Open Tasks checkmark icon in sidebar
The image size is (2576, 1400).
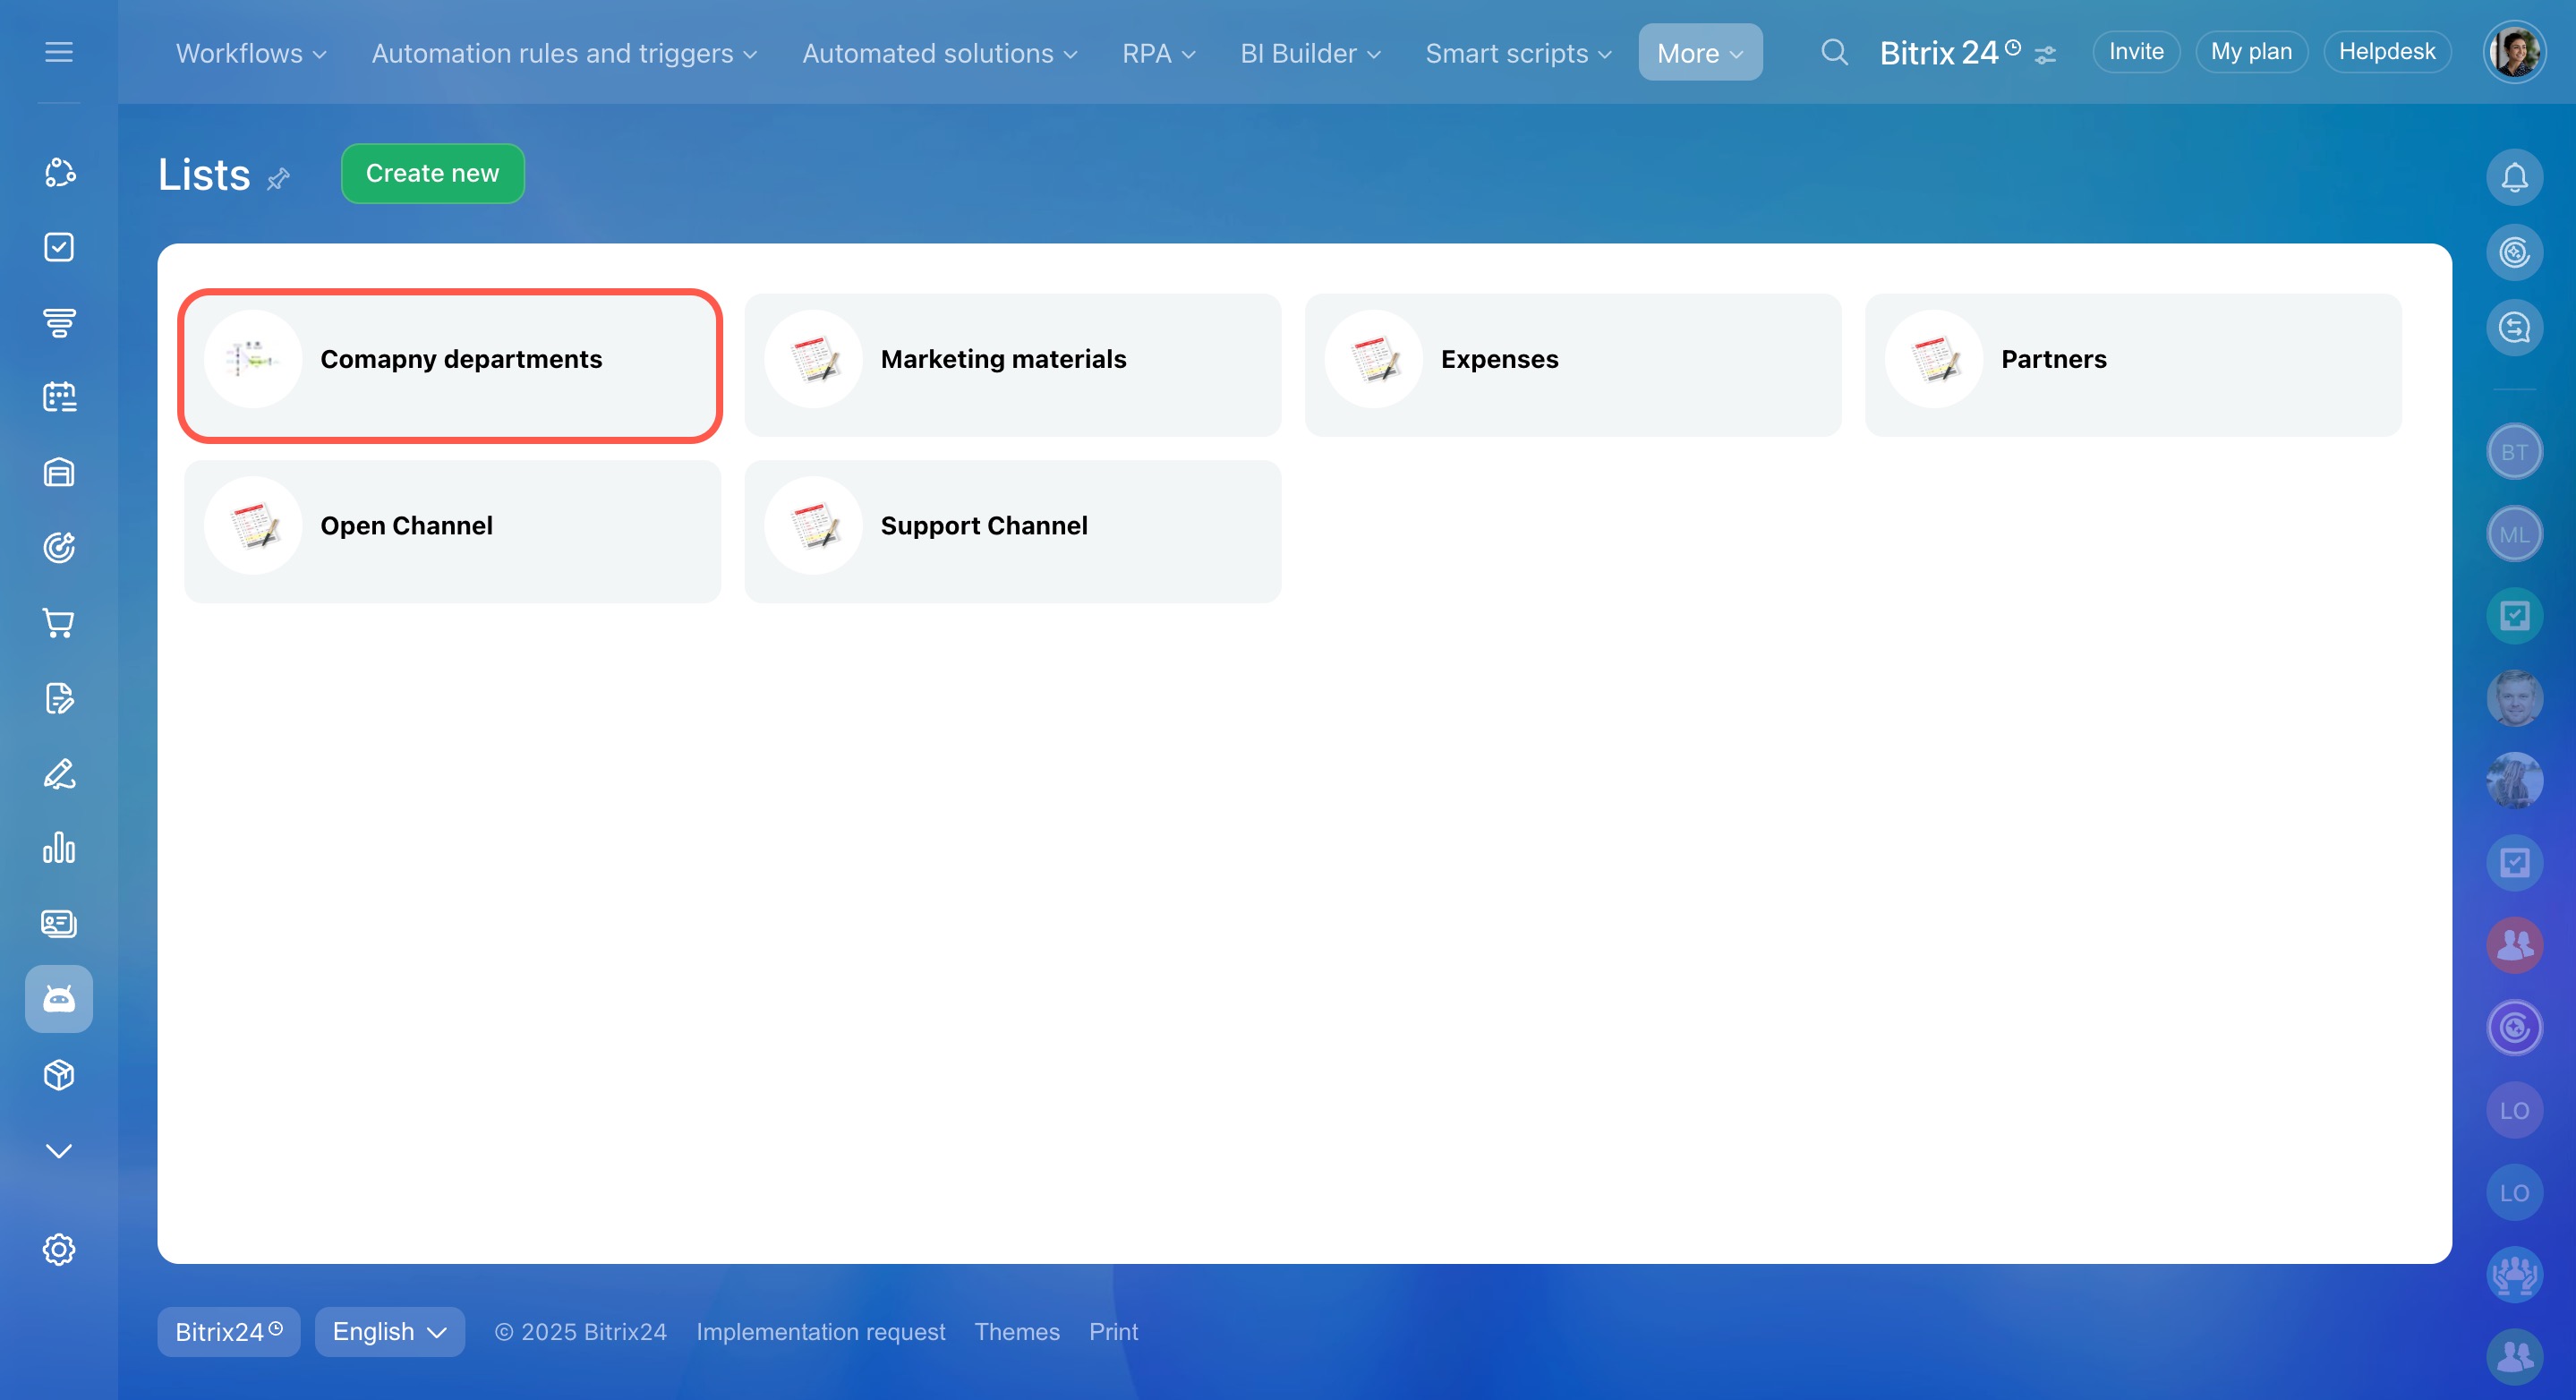point(59,247)
